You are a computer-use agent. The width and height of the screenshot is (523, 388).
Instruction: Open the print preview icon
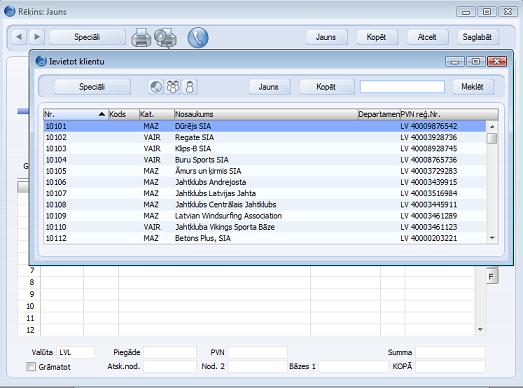pos(165,38)
